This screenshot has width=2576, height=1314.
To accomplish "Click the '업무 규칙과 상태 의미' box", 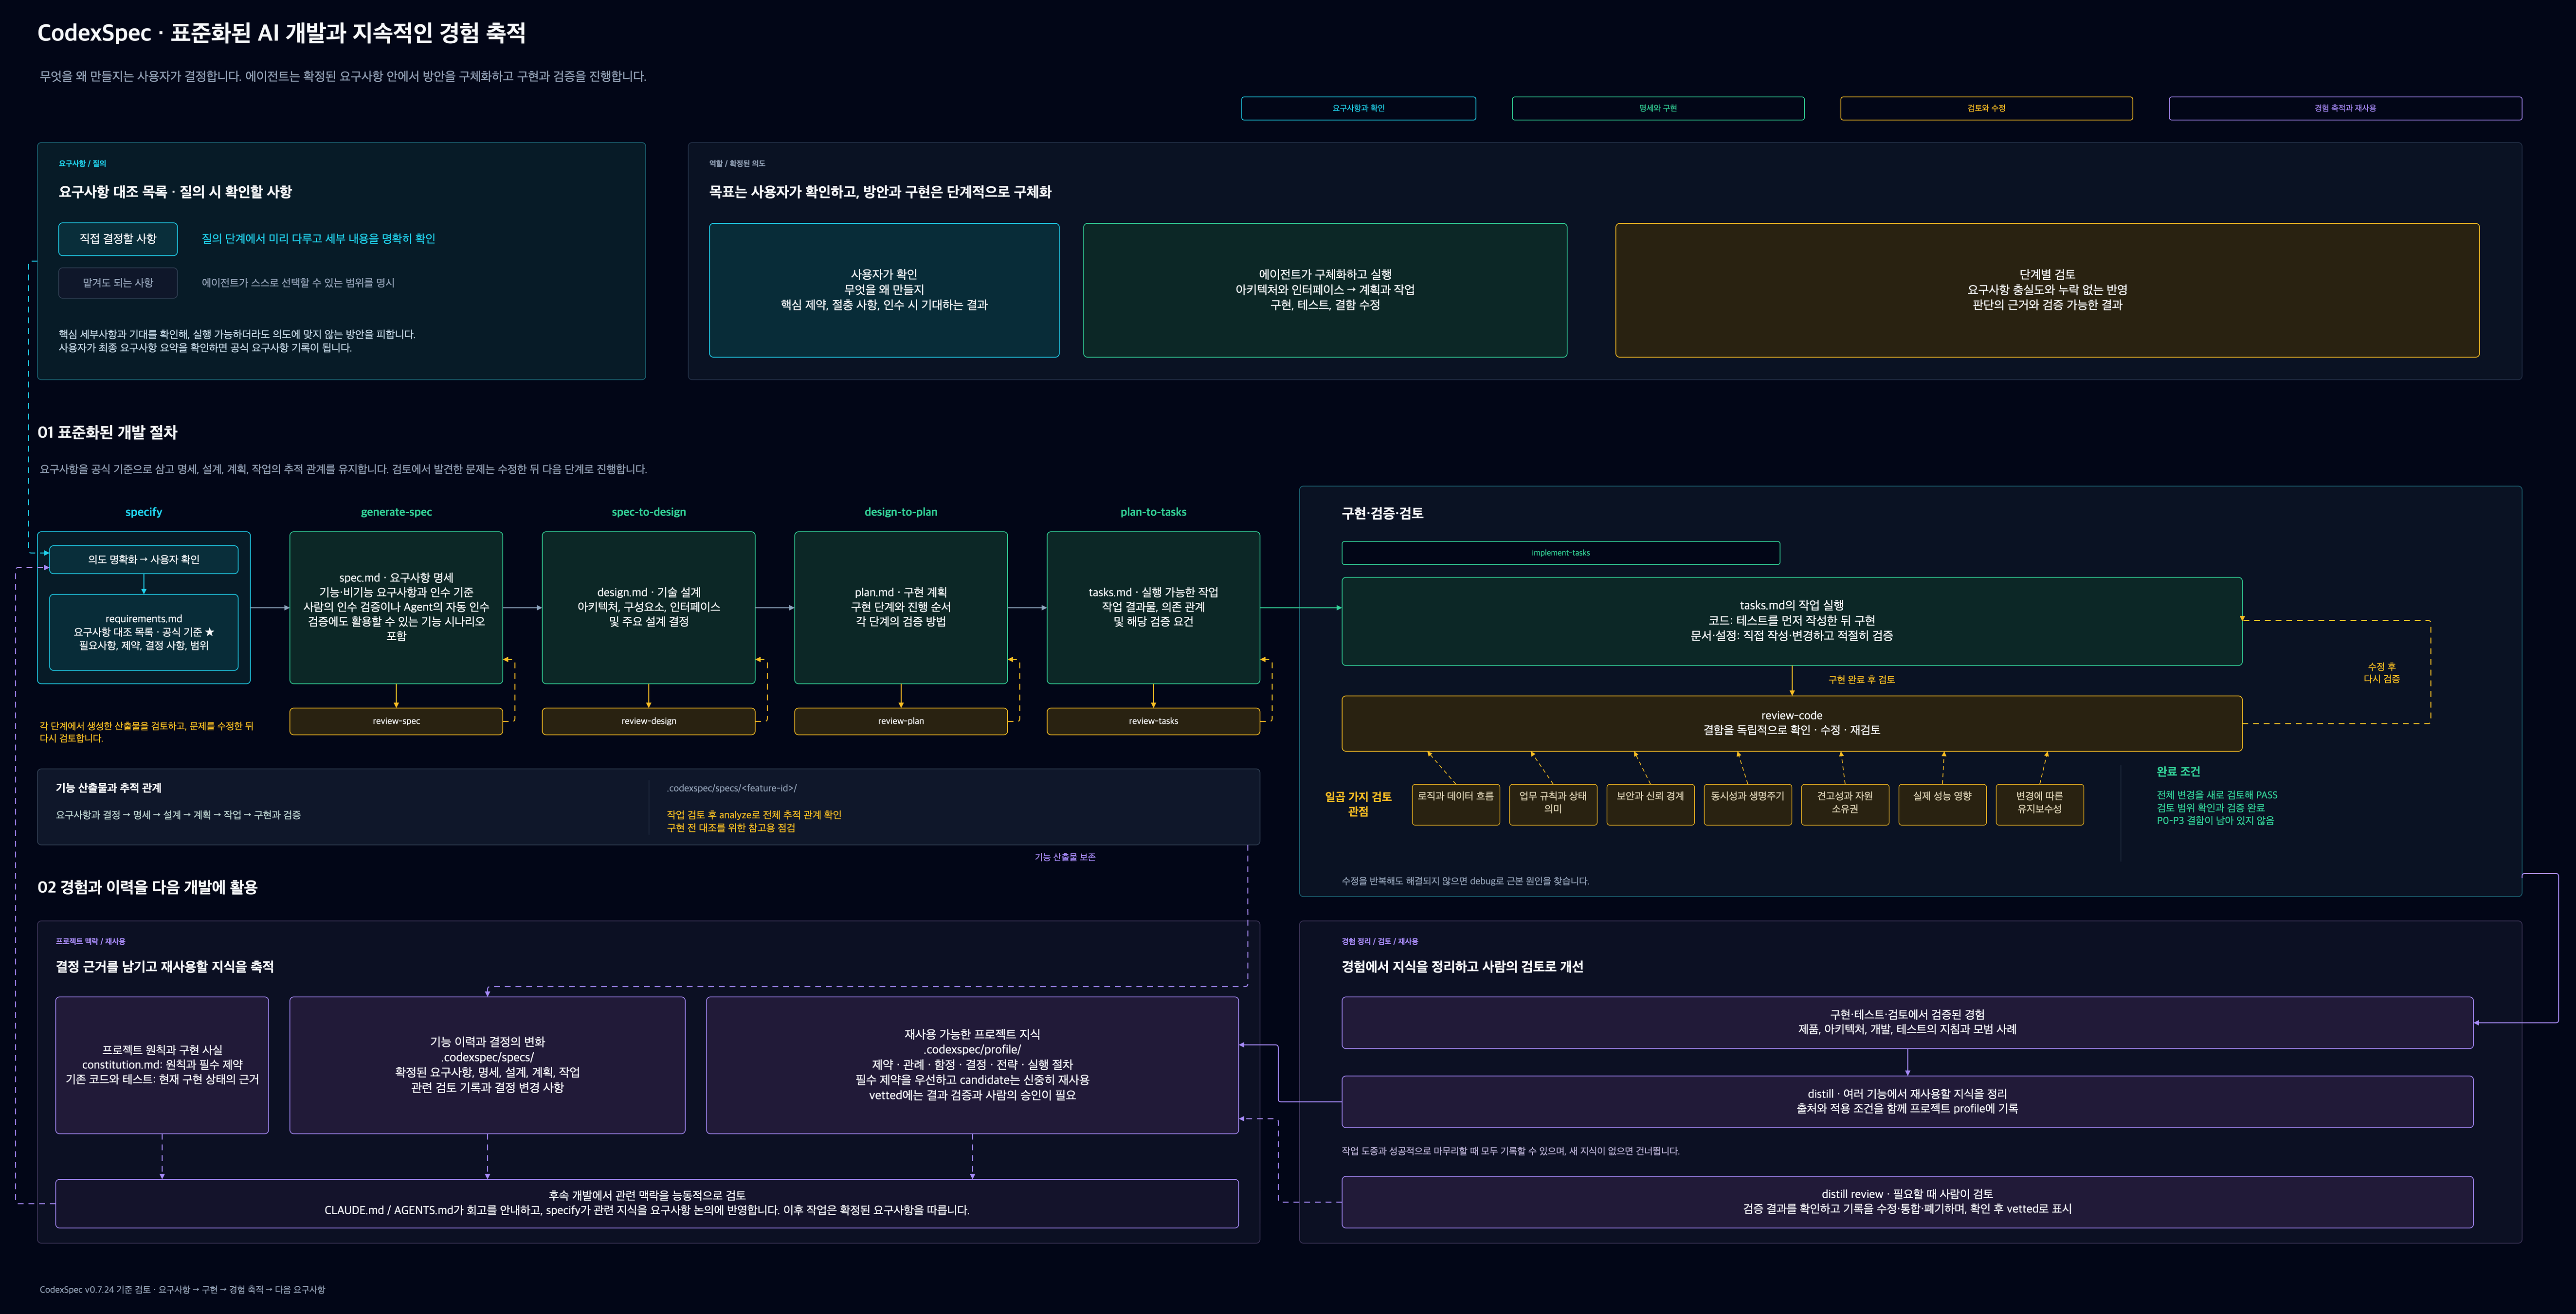I will [1553, 804].
